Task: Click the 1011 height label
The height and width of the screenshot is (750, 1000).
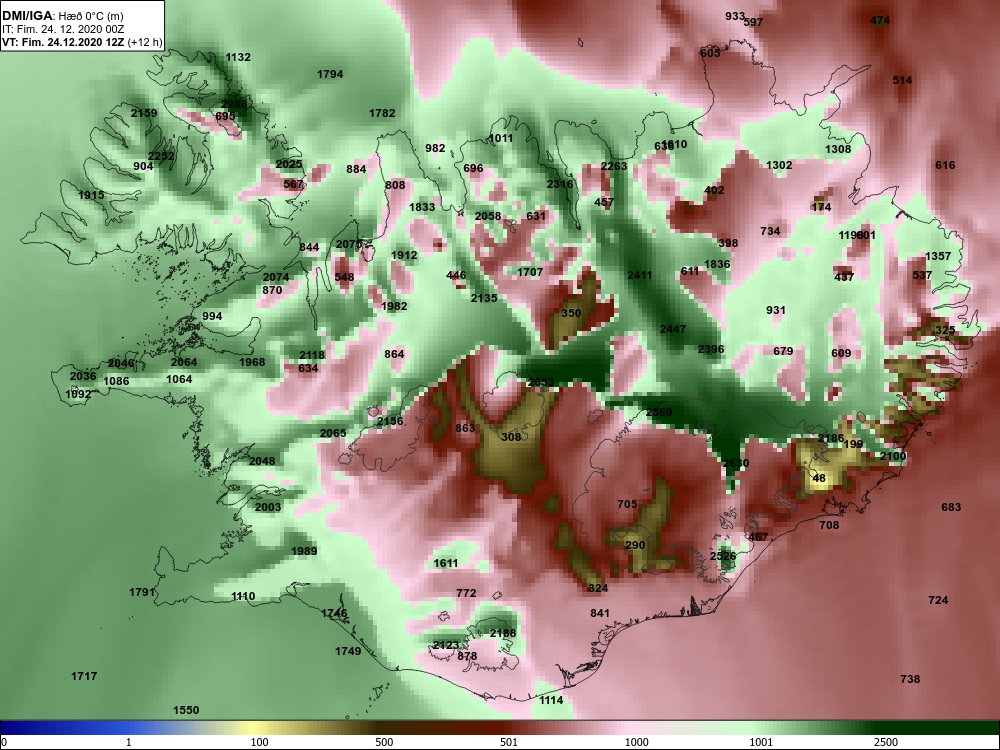Action: point(501,138)
